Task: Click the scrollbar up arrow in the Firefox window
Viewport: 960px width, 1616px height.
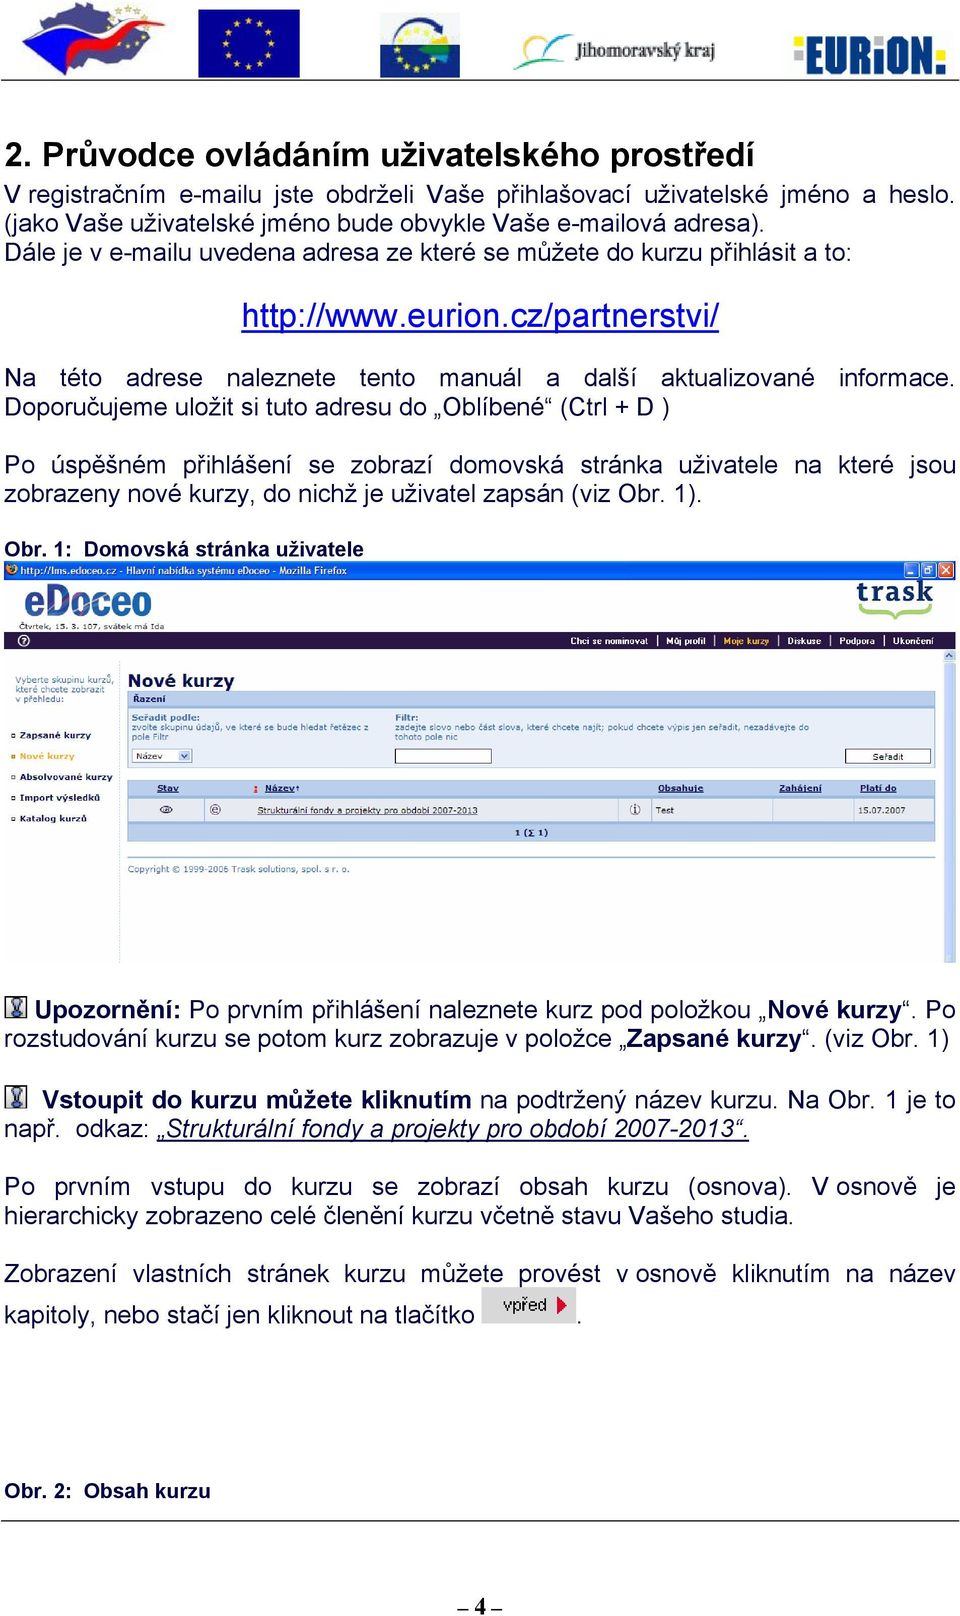Action: [x=949, y=657]
